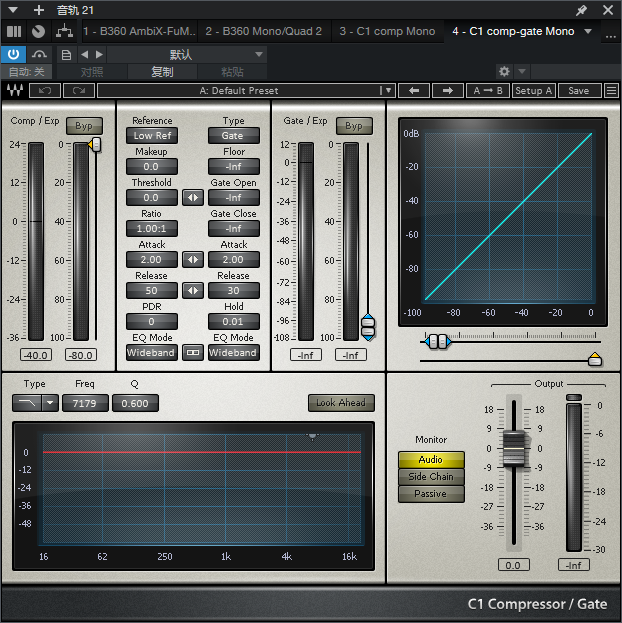
Task: Open the 默认 preset dropdown
Action: [x=186, y=54]
